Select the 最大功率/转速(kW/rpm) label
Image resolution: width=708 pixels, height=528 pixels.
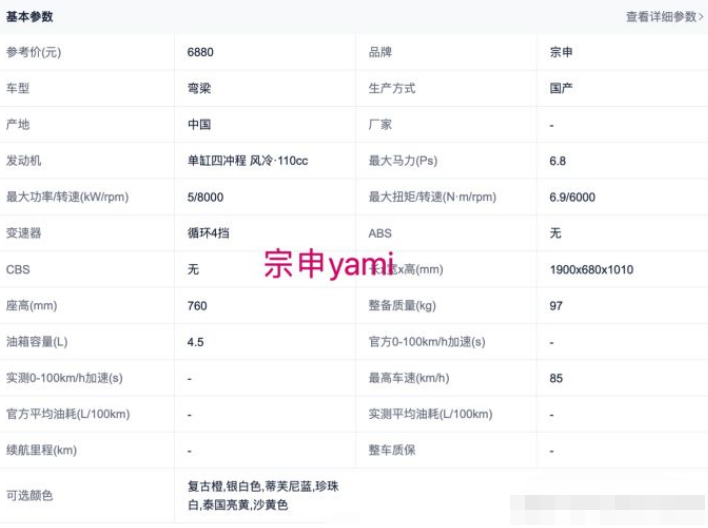[x=67, y=197]
